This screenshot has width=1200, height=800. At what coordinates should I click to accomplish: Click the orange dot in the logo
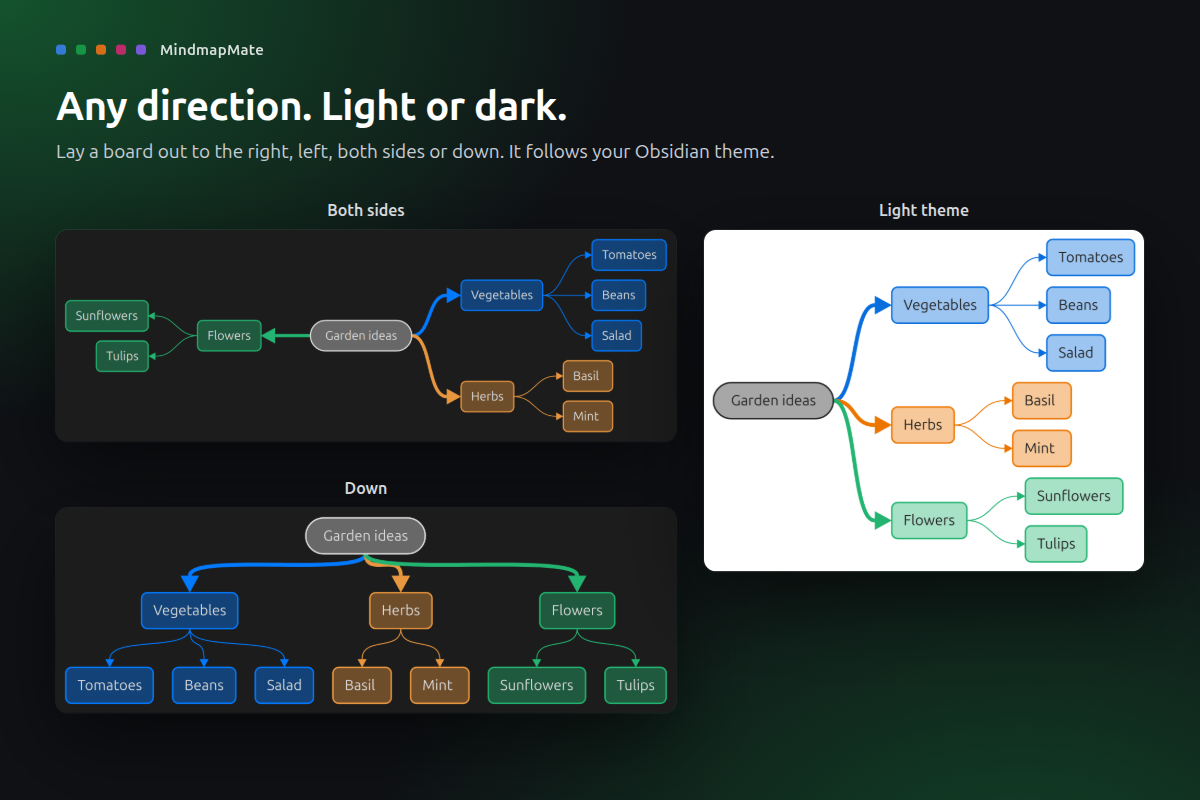tap(101, 49)
